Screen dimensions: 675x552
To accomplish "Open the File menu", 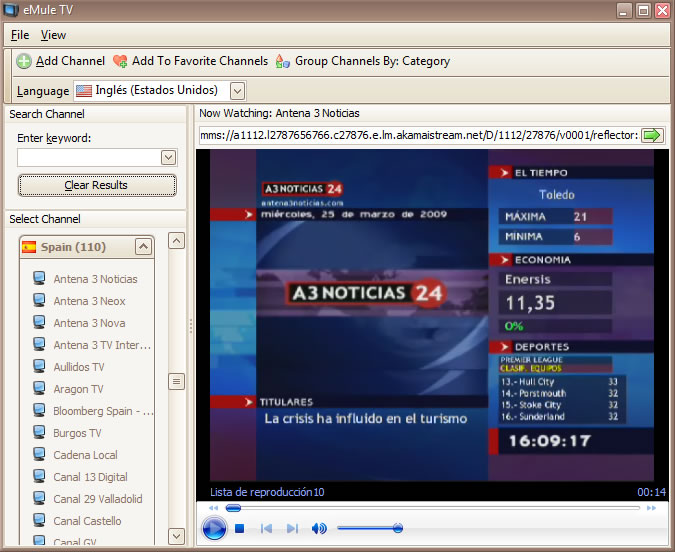I will [20, 35].
